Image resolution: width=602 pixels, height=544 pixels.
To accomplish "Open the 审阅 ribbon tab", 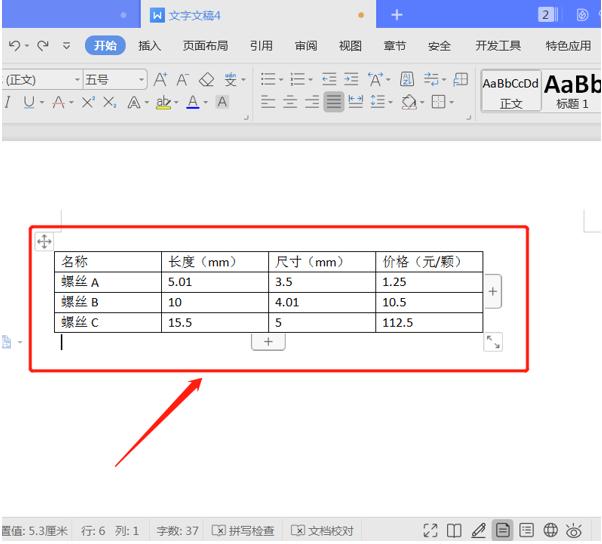I will pyautogui.click(x=306, y=46).
